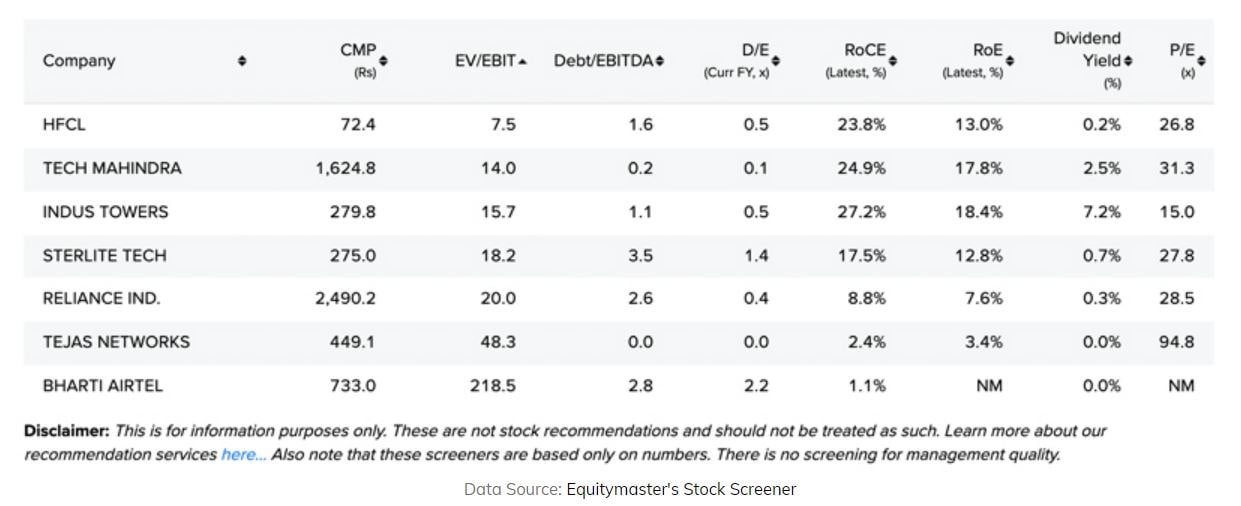This screenshot has width=1241, height=506.
Task: Open Equitymaster's Stock Screener source link
Action: [681, 489]
